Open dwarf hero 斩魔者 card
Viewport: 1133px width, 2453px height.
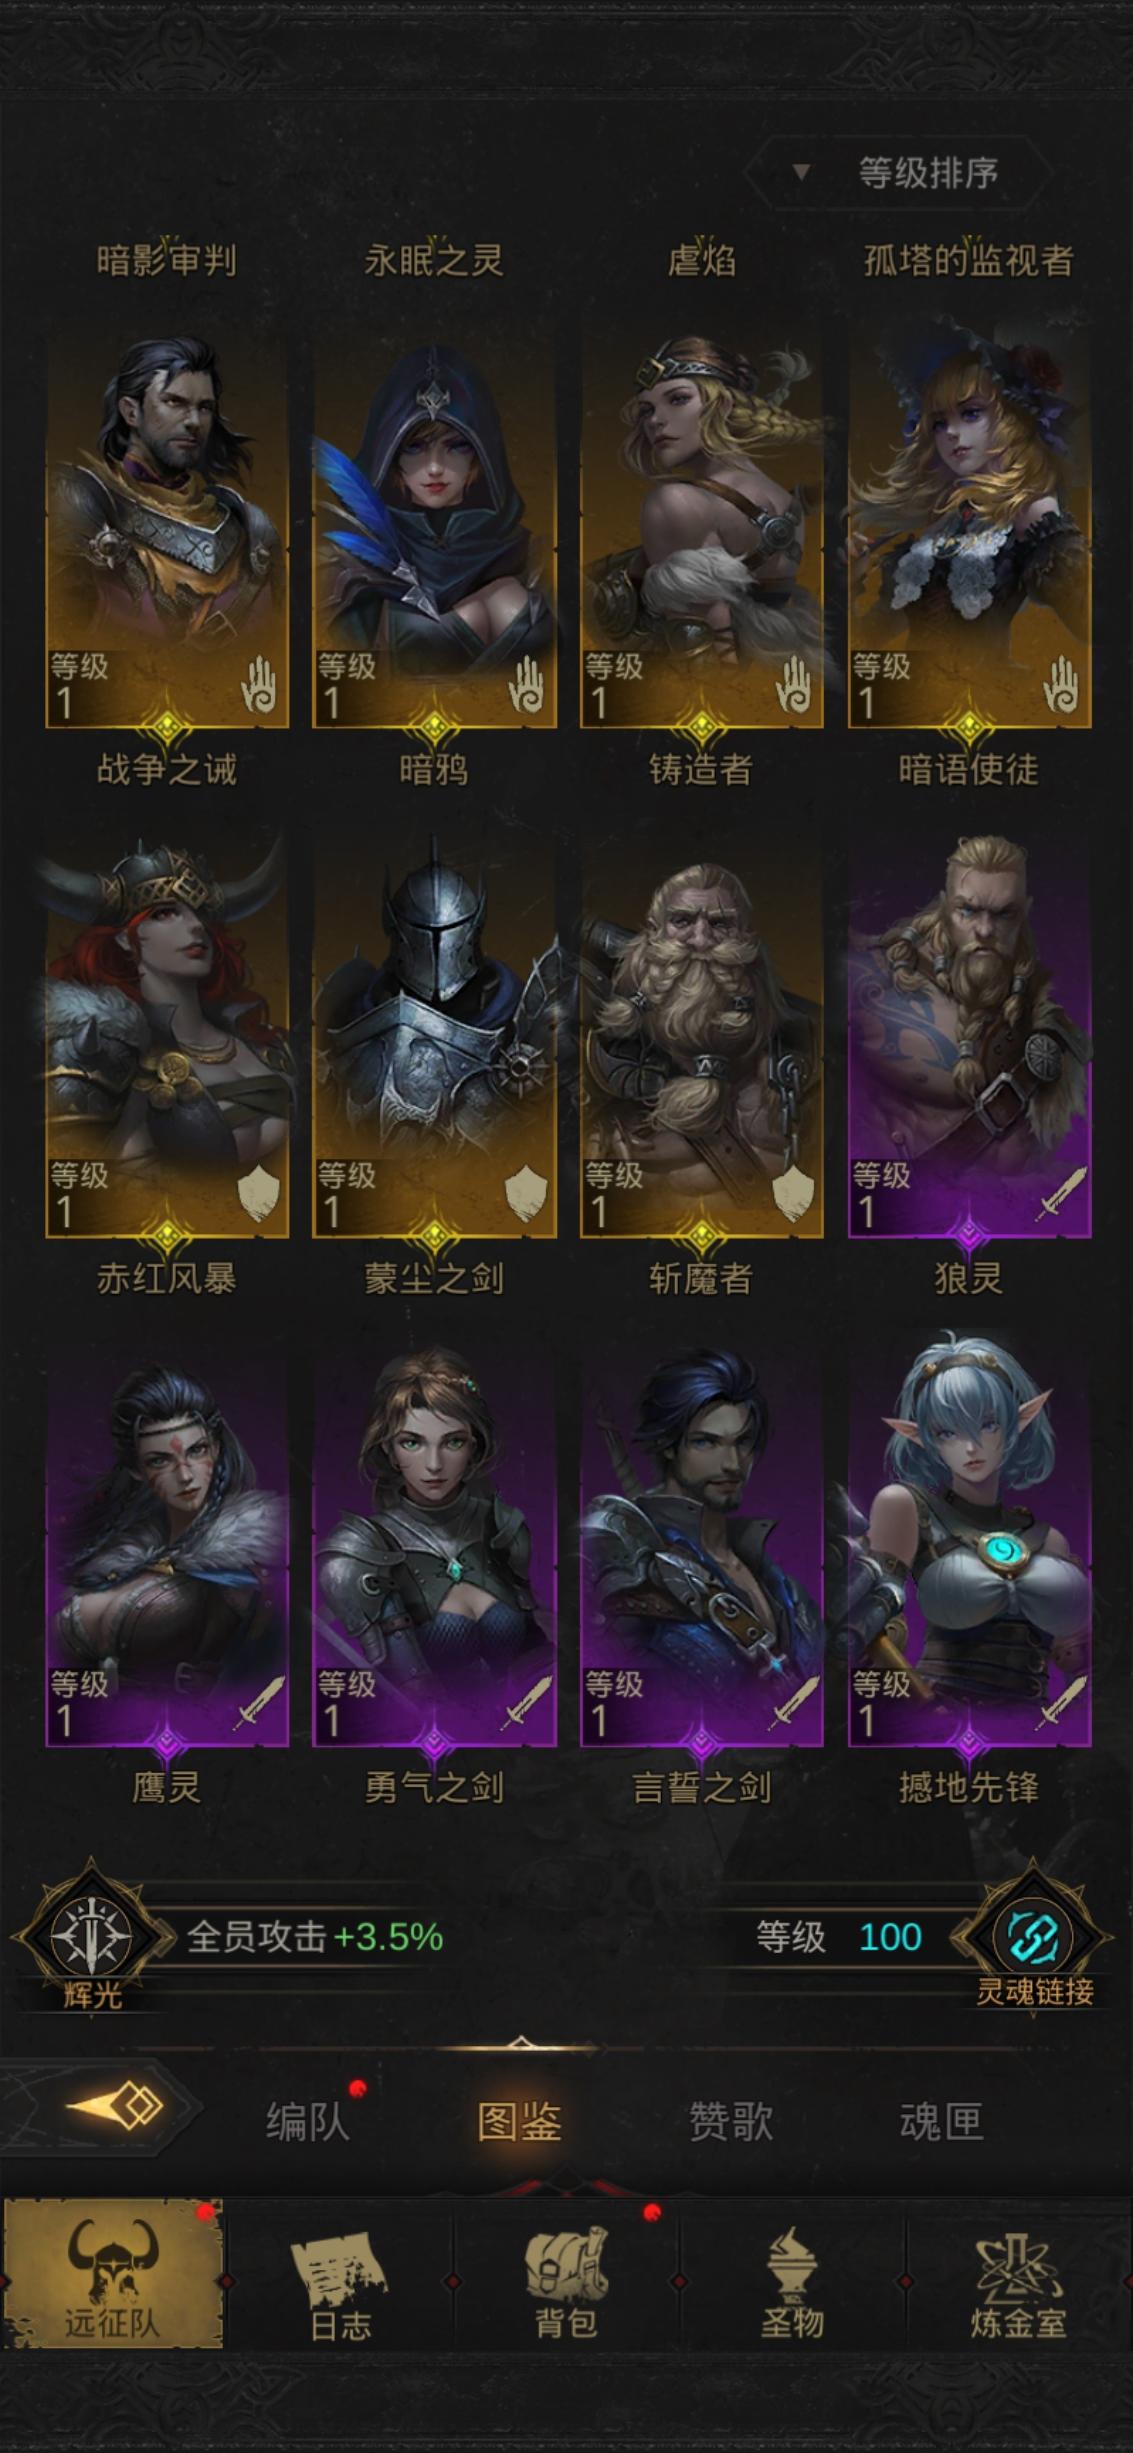point(701,1038)
